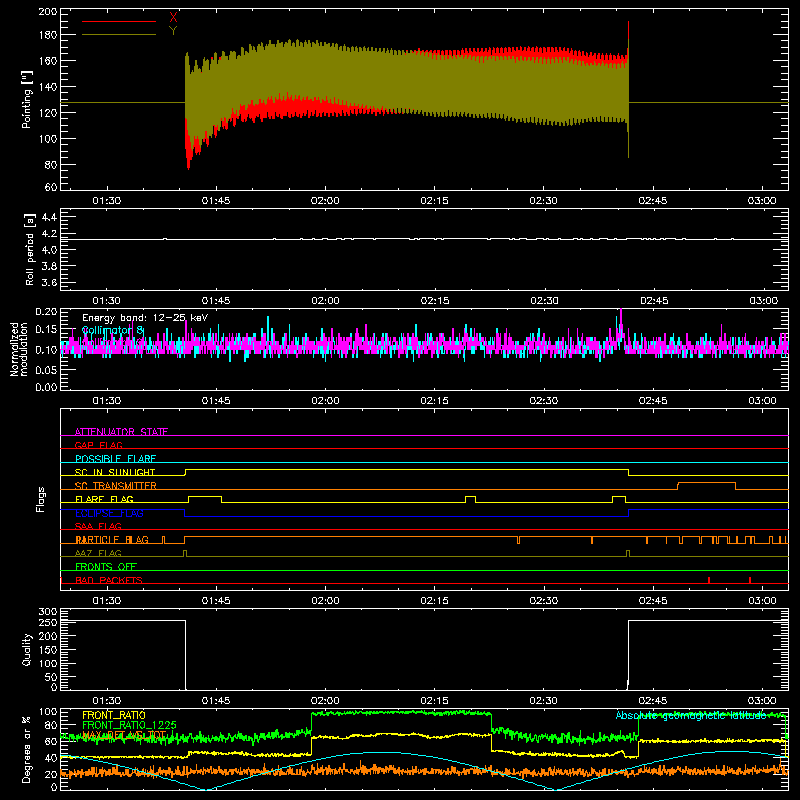Click the 0.20 tick on modulation axis

[46, 312]
